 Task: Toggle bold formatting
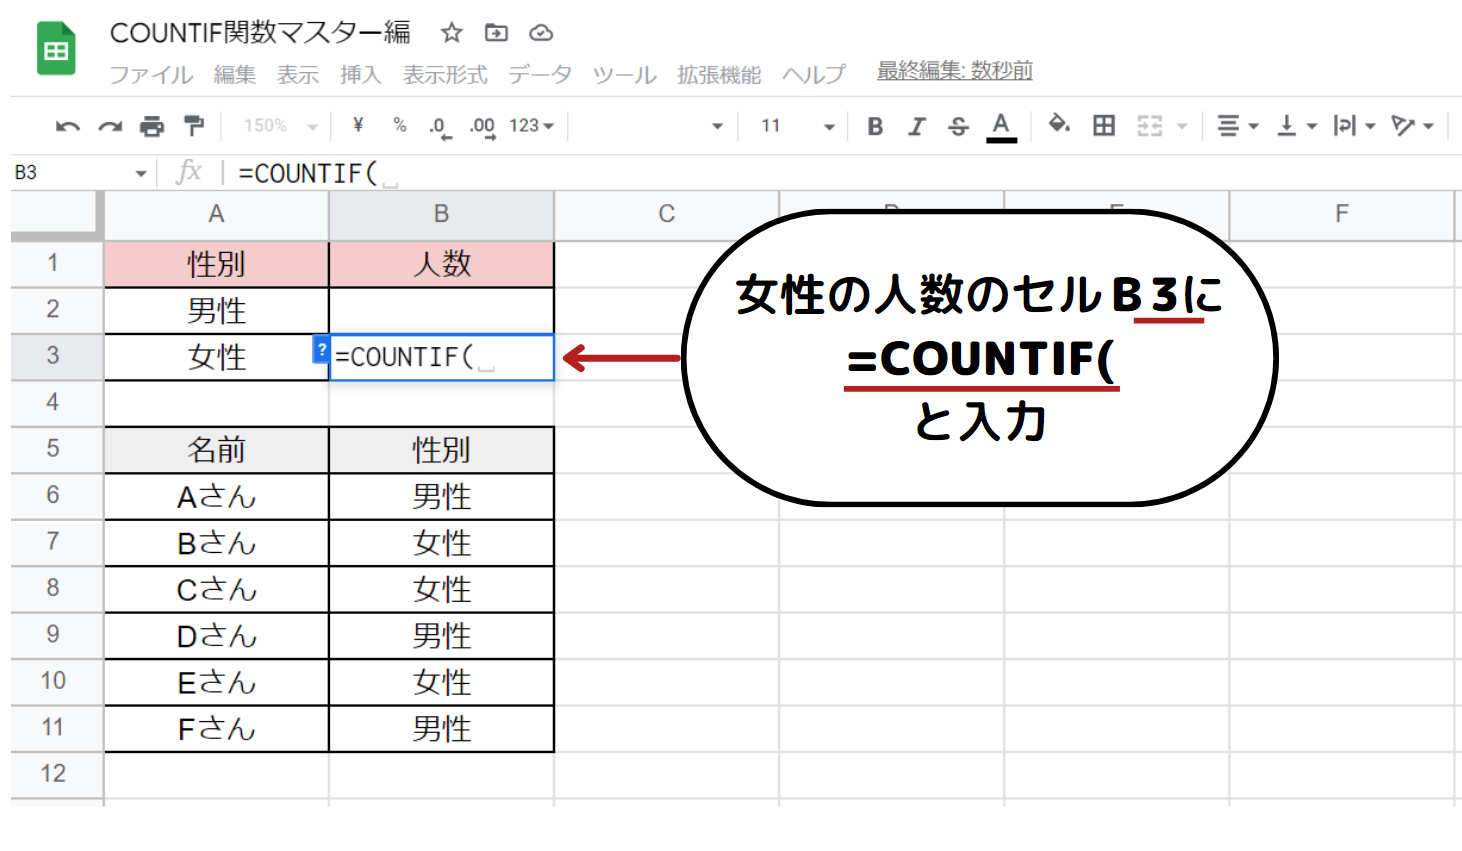(875, 126)
